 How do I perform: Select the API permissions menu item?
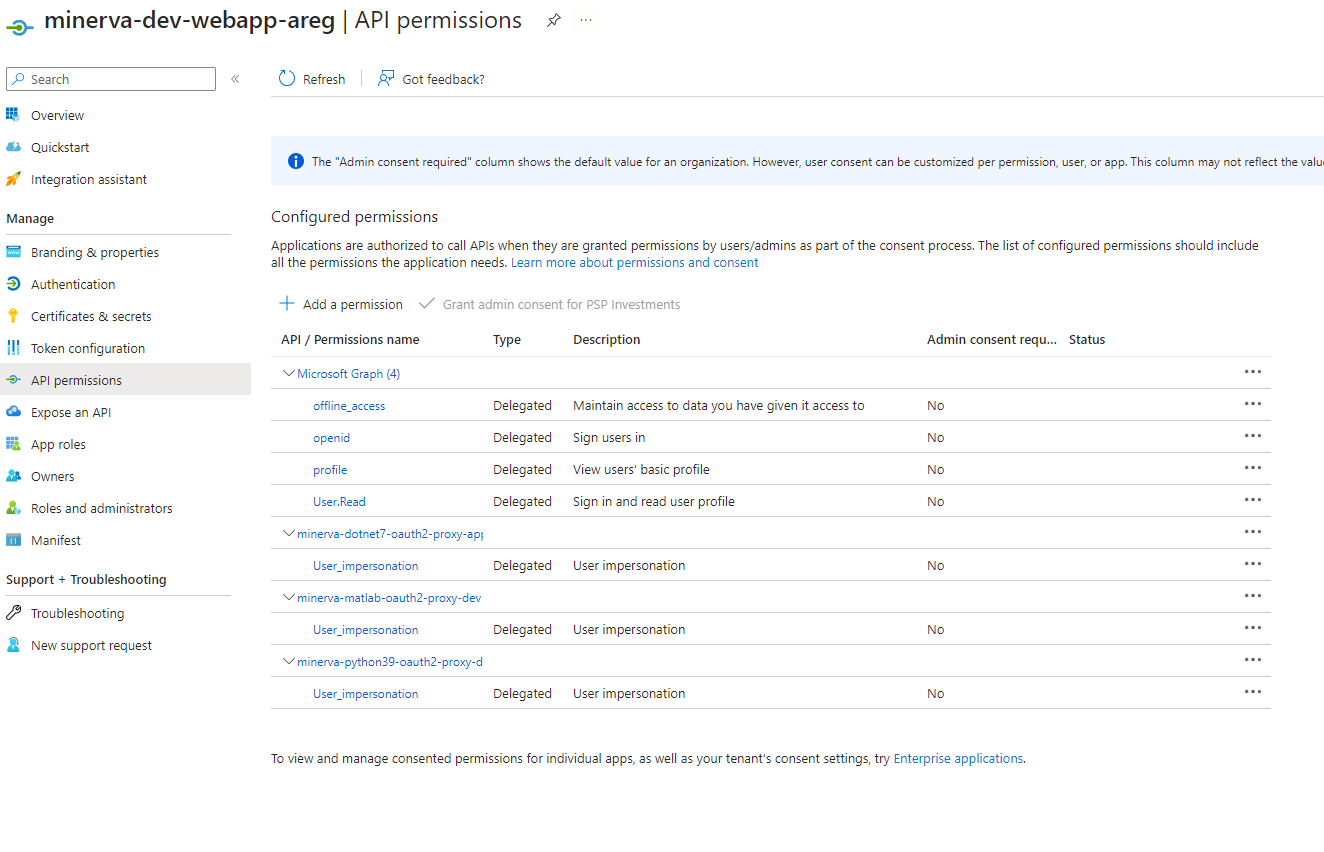pos(125,380)
